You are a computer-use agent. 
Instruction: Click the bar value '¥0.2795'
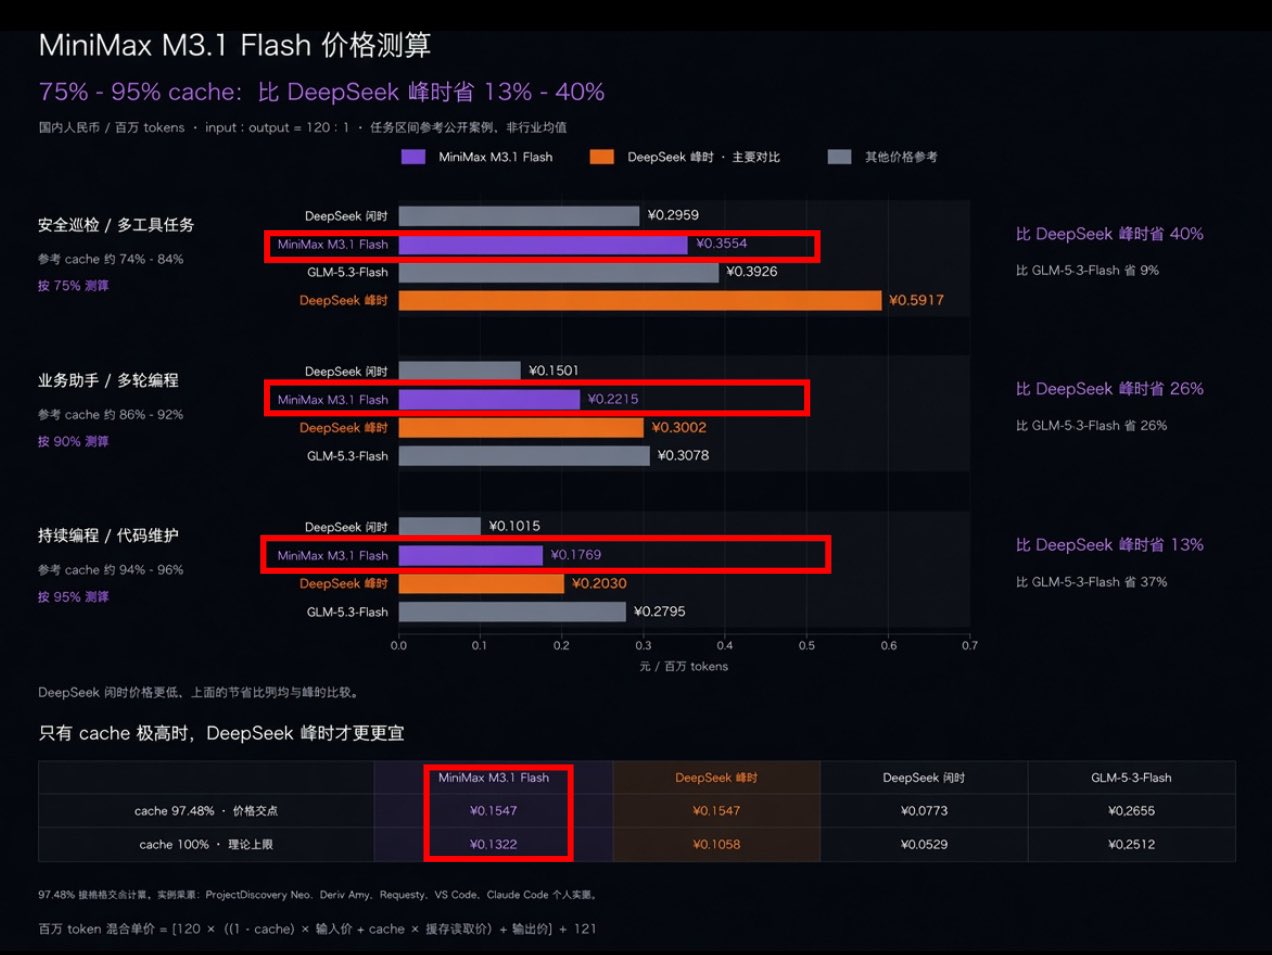pyautogui.click(x=660, y=612)
